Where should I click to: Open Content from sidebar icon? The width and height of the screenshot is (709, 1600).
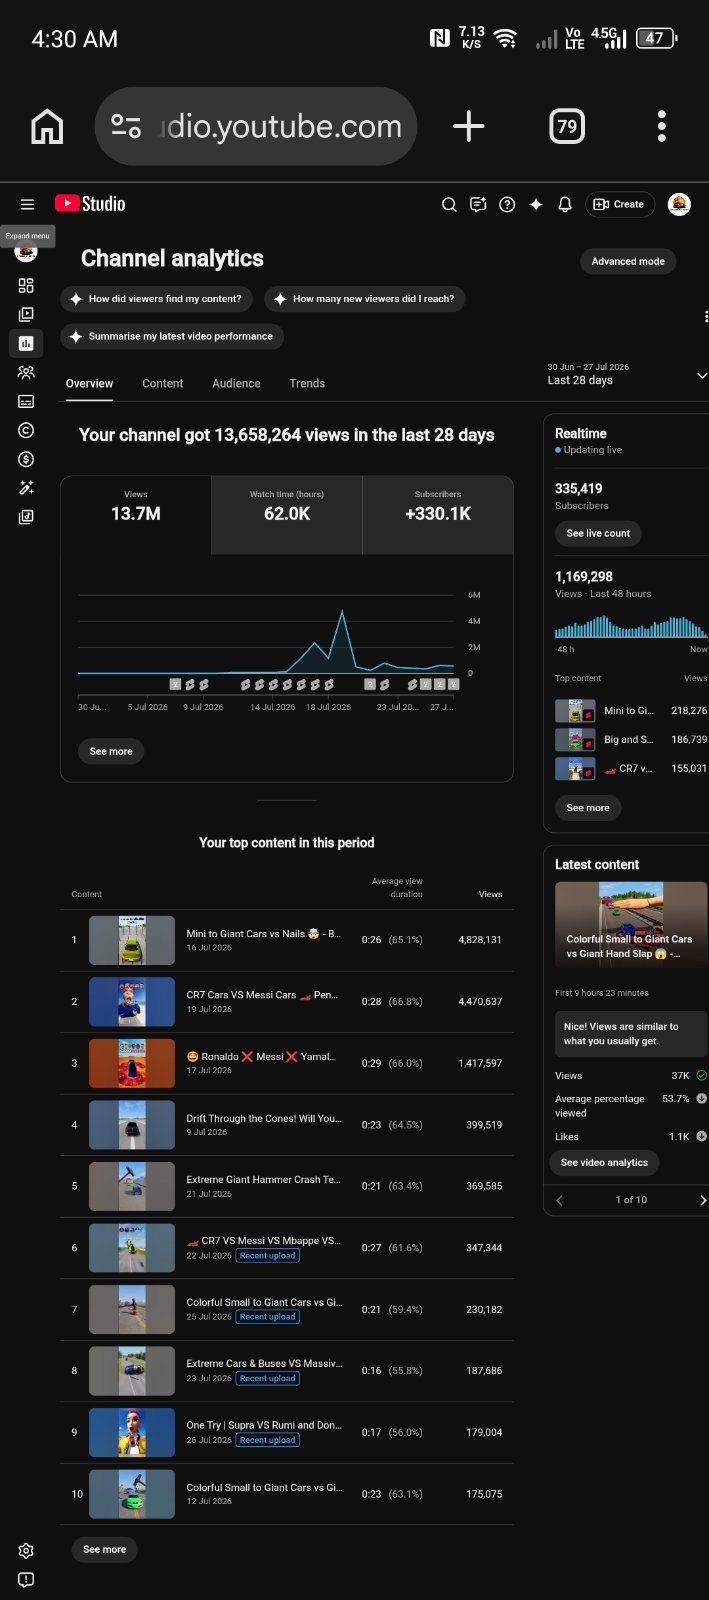[x=26, y=314]
